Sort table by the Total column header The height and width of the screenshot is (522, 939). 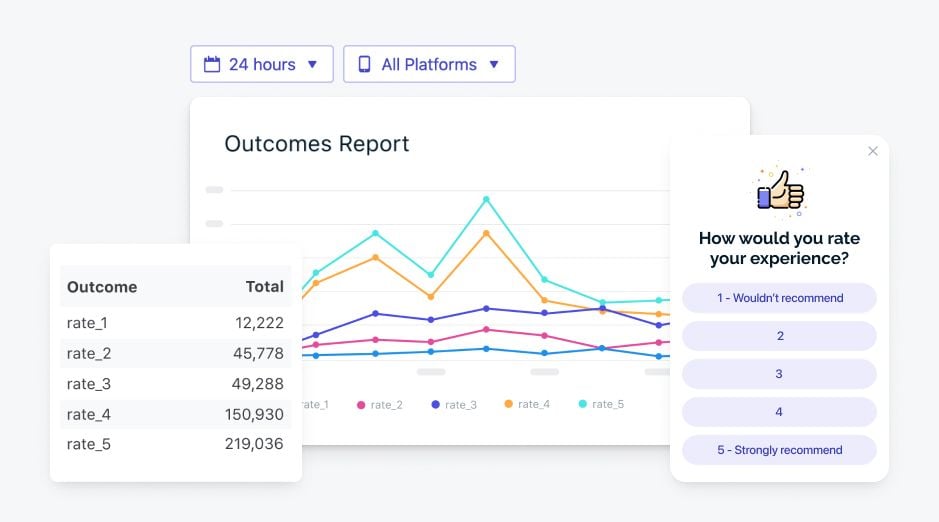(x=265, y=287)
